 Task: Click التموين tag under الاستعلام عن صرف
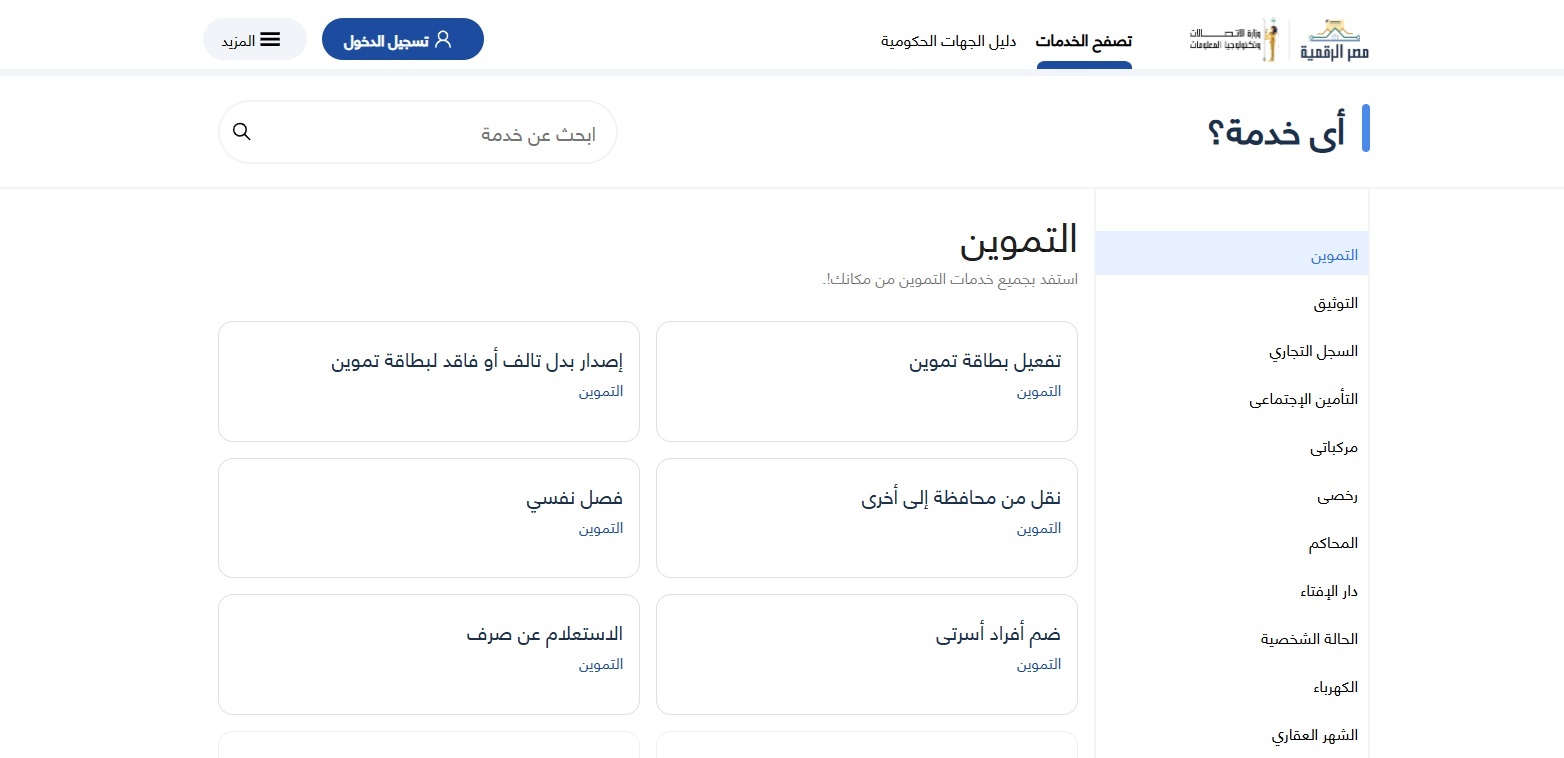[601, 664]
